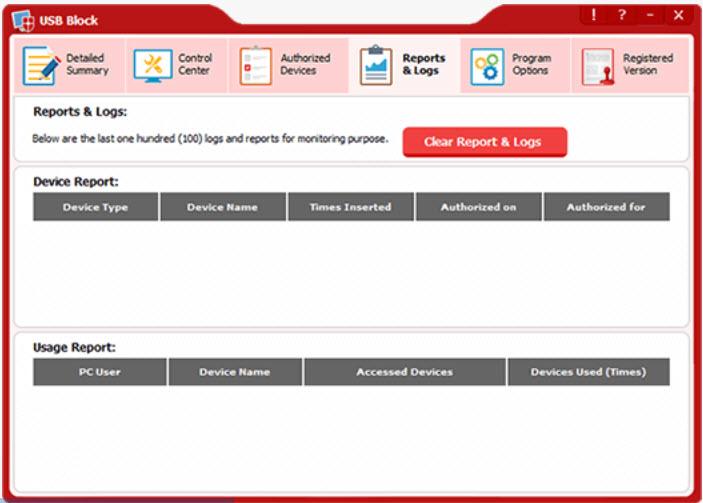Click the 'Usage Report:' heading text
The image size is (703, 503).
pyautogui.click(x=74, y=347)
